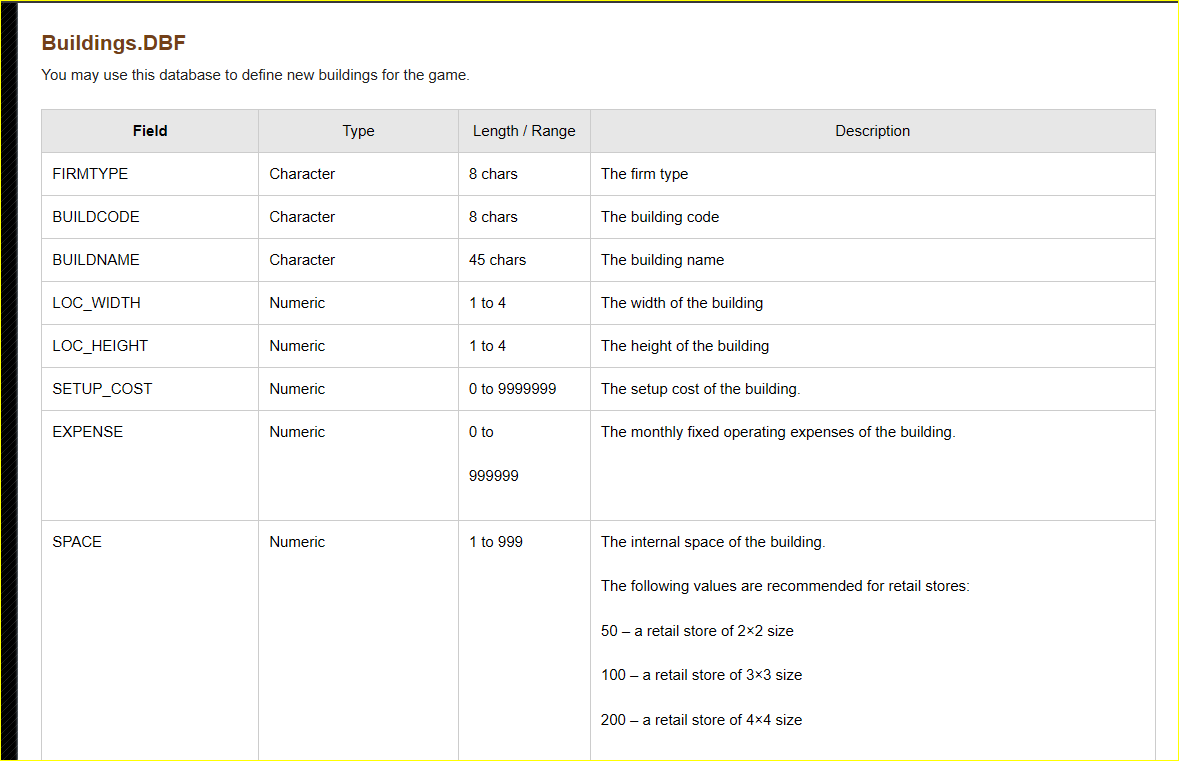Click the Buildings.DBF heading
Image resolution: width=1179 pixels, height=761 pixels.
114,43
